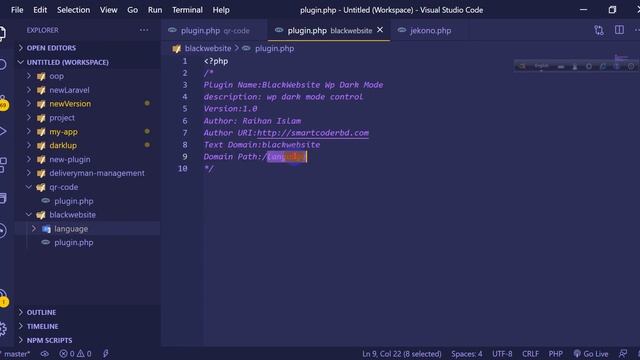This screenshot has width=640, height=360.
Task: Click the lightning port icon in status bar
Action: point(106,354)
